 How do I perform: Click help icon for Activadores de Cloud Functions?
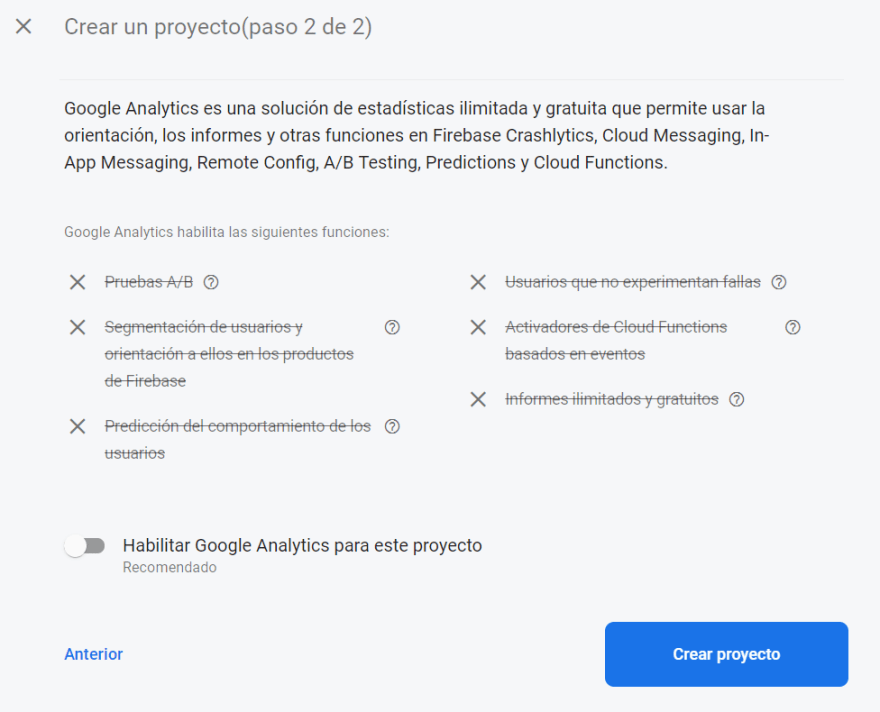click(x=793, y=327)
